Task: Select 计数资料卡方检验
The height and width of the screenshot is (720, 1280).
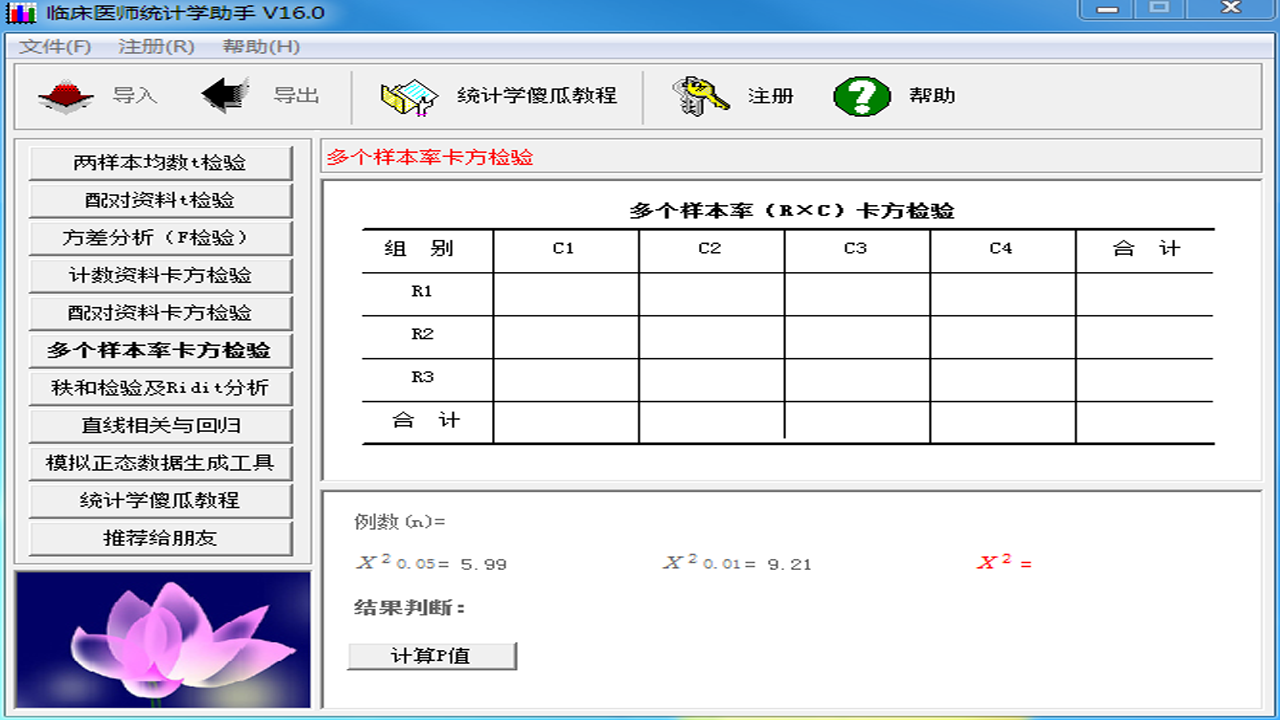Action: [x=160, y=276]
